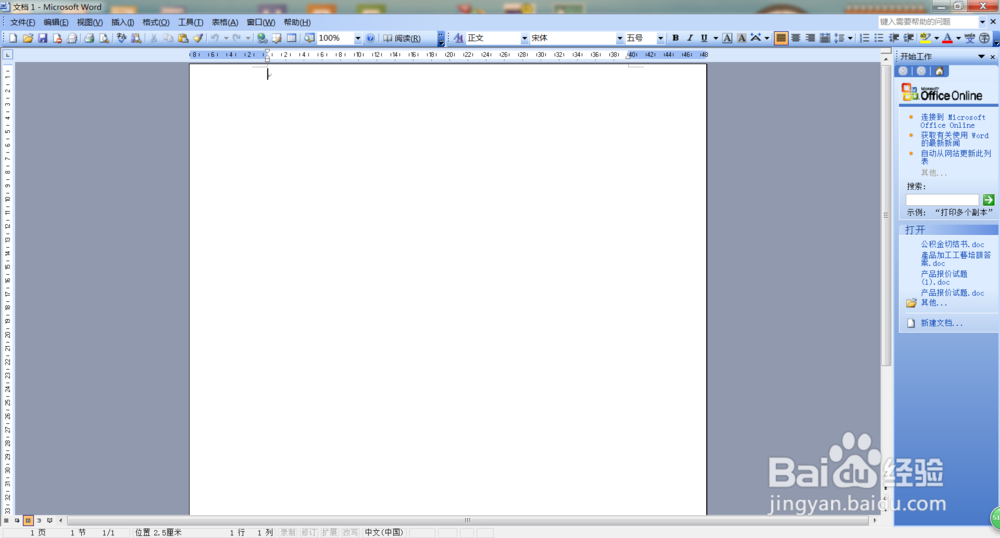Open a file with the folder icon

click(27, 38)
